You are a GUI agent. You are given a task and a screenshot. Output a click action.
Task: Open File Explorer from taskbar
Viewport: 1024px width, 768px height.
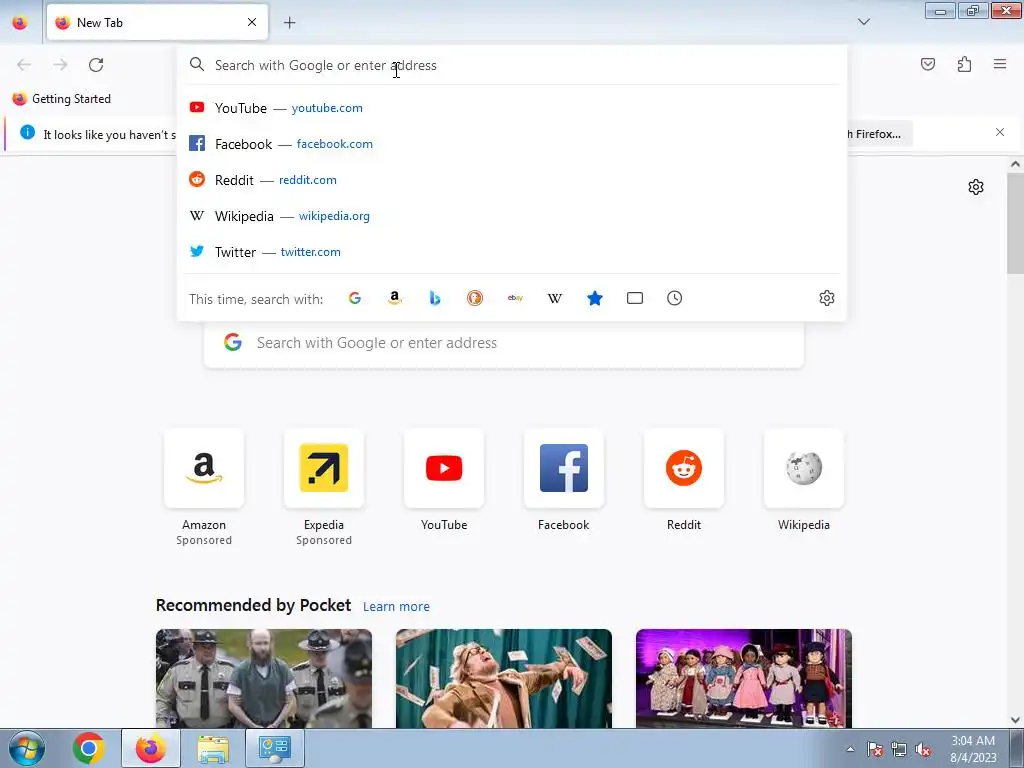[213, 748]
